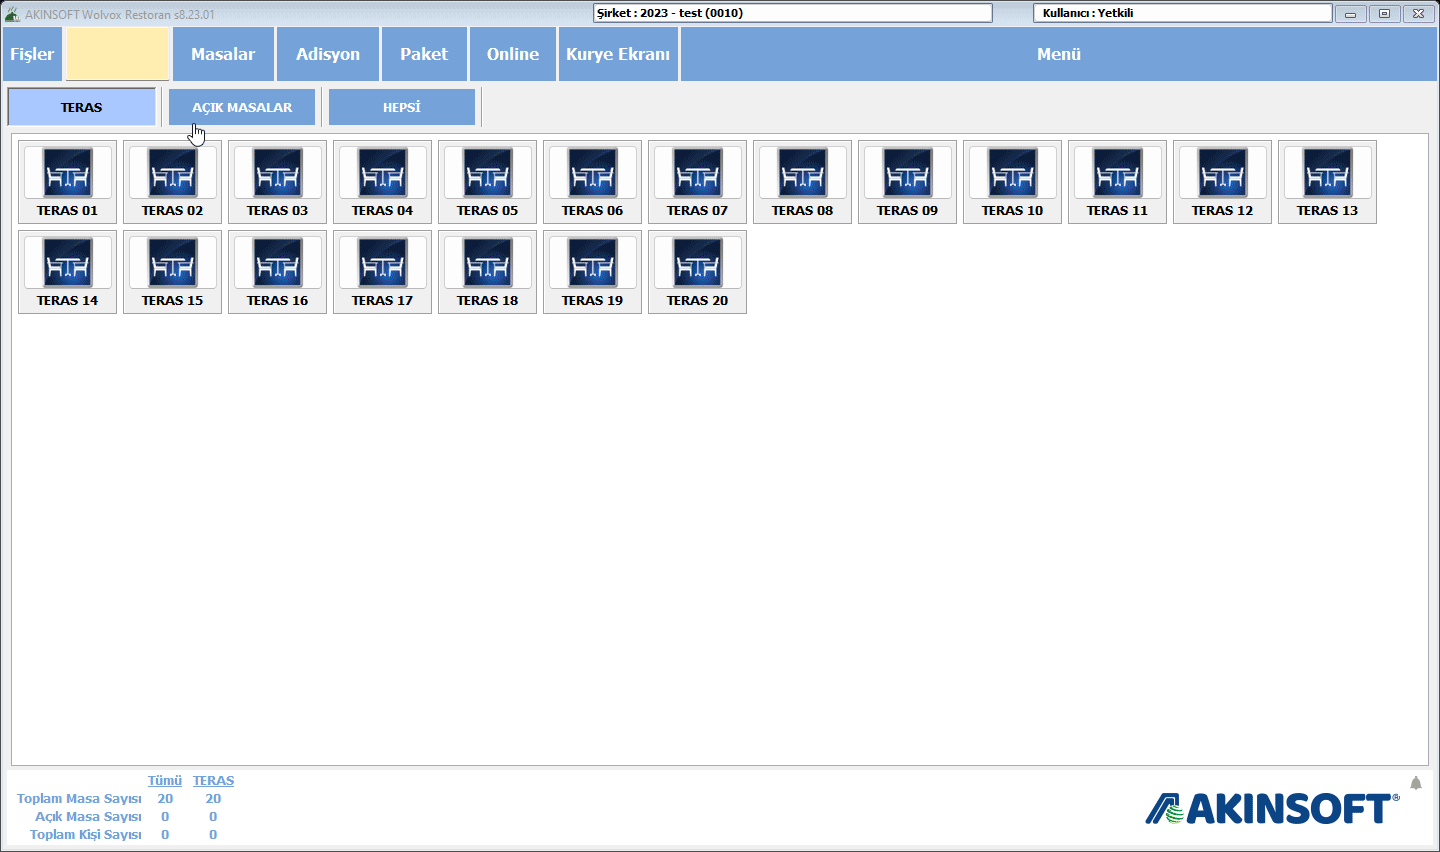Open table TERAS 02

coord(172,182)
